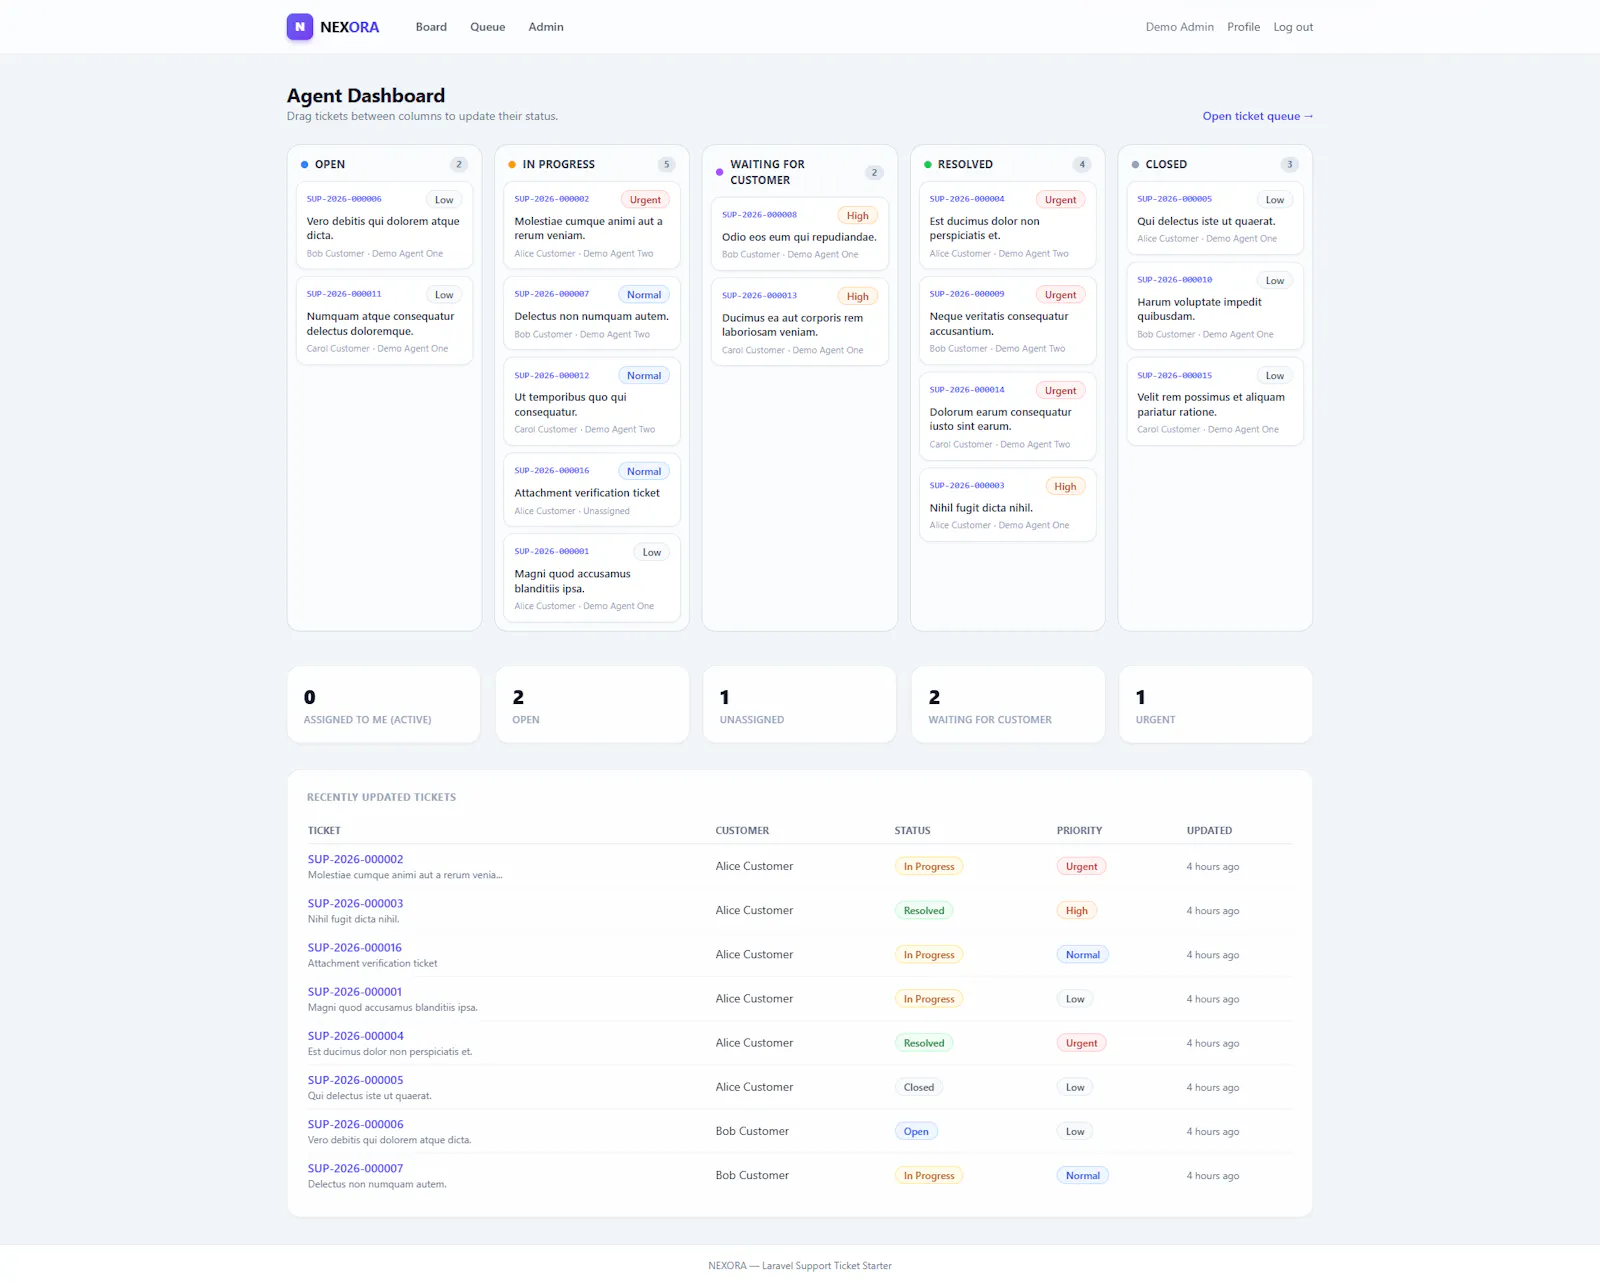The width and height of the screenshot is (1600, 1285).
Task: Open the Profile link
Action: click(x=1243, y=27)
